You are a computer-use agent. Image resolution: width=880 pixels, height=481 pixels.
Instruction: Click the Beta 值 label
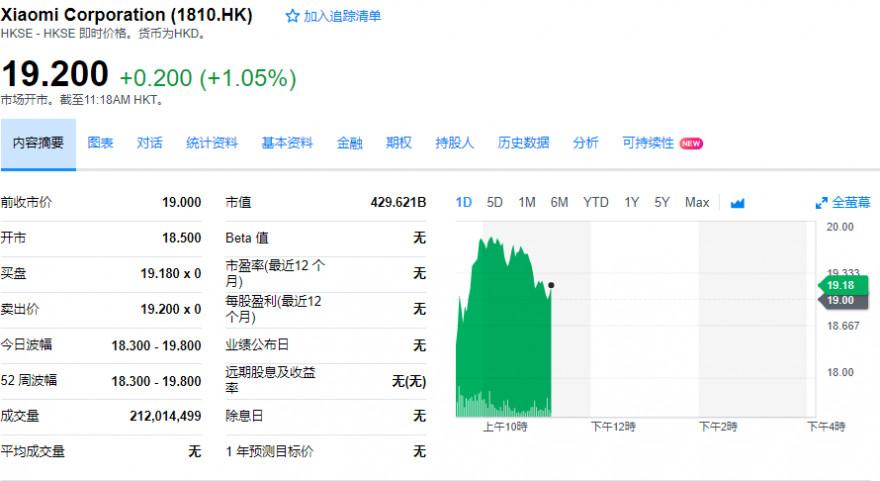[x=247, y=238]
